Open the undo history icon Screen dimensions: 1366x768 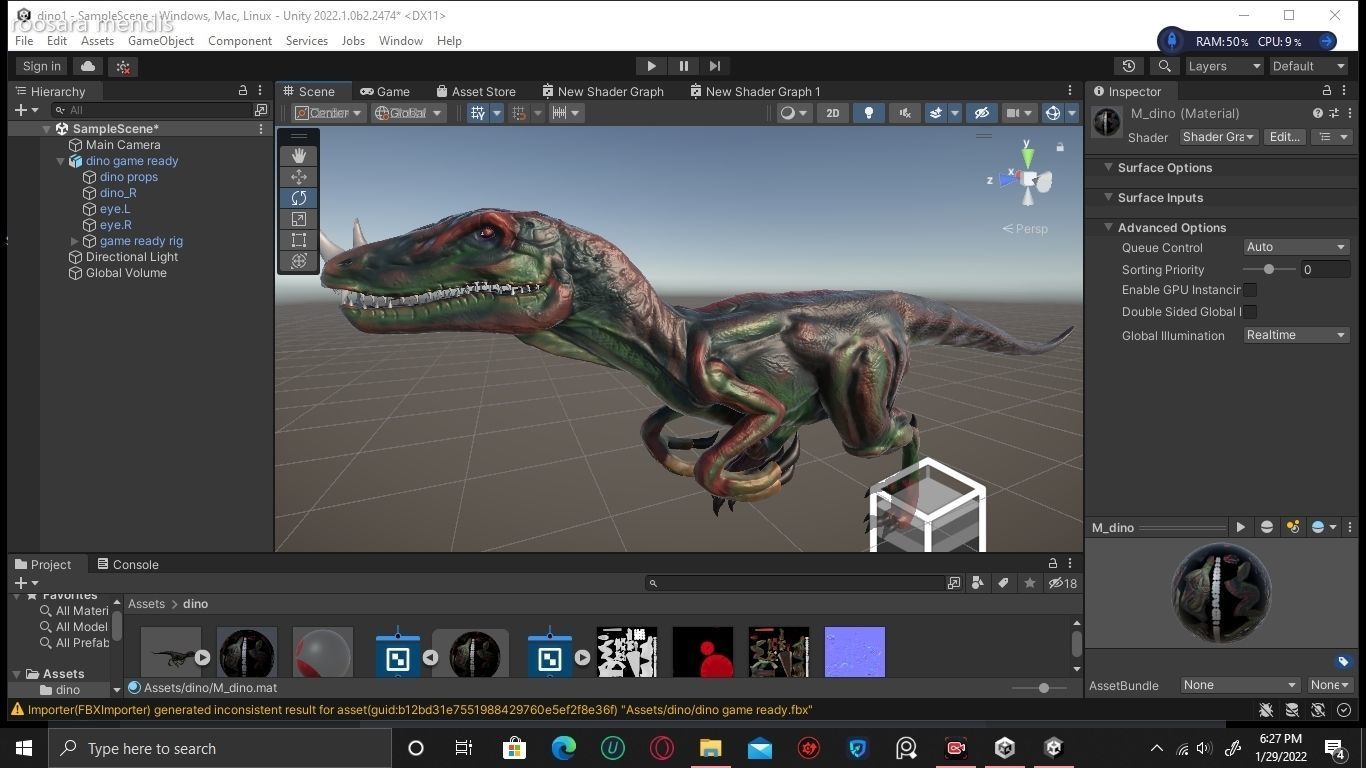click(x=1129, y=66)
